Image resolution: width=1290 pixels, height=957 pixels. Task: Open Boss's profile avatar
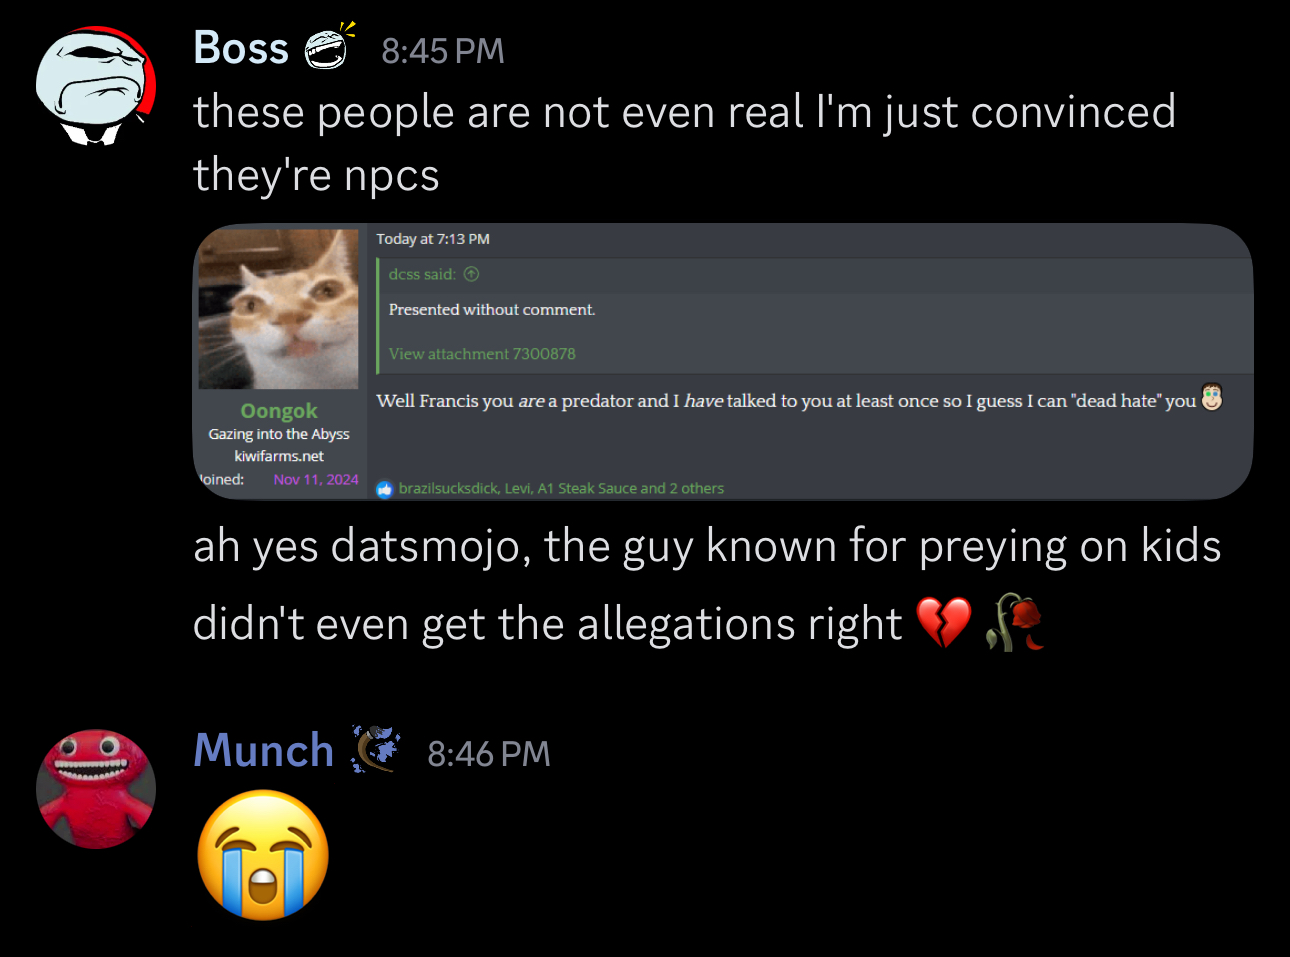pyautogui.click(x=96, y=87)
